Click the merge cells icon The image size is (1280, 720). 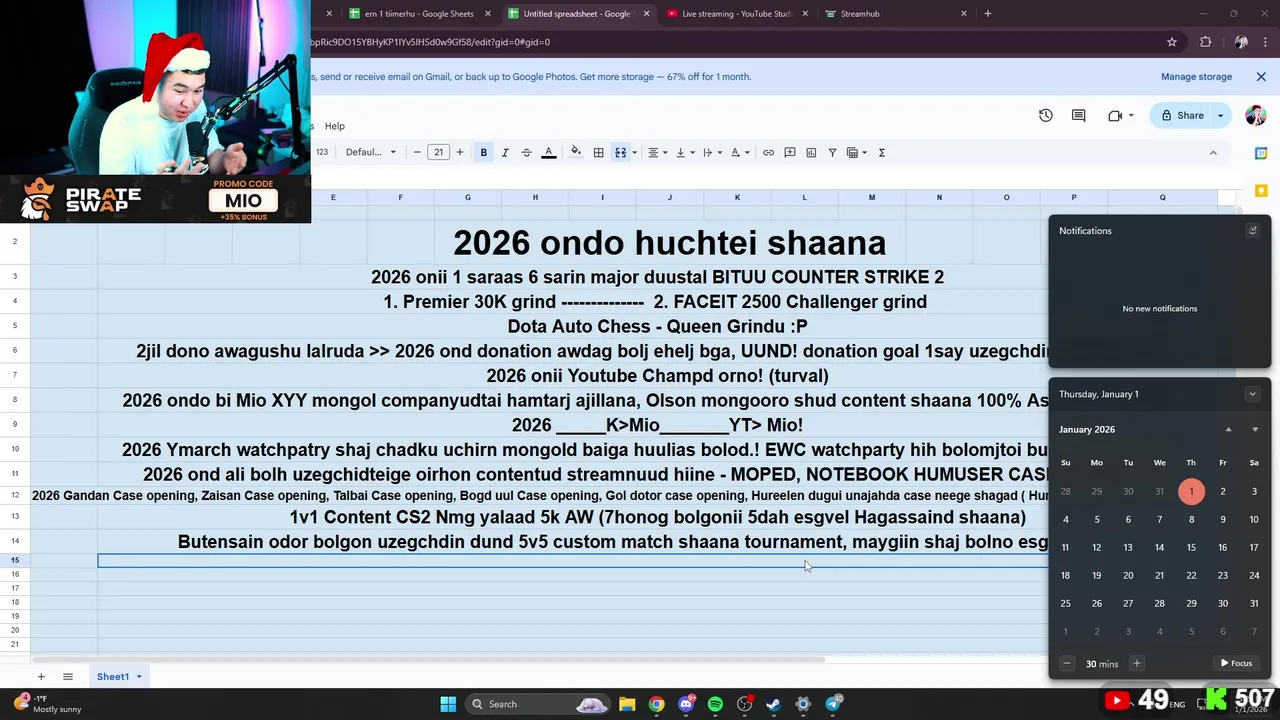620,152
